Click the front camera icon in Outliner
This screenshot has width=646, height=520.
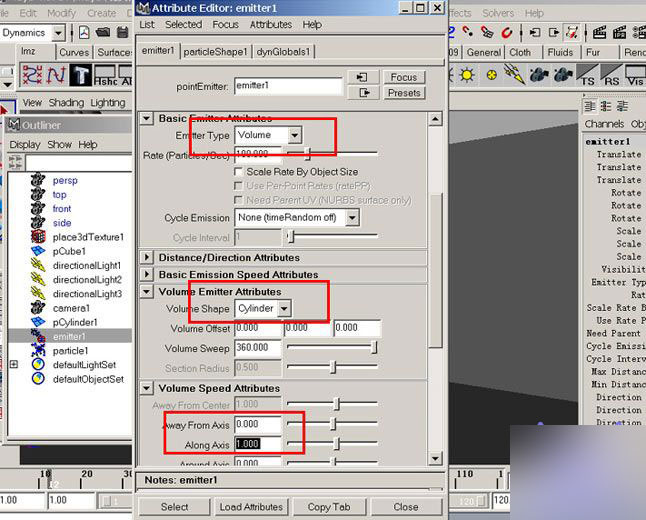tap(38, 208)
